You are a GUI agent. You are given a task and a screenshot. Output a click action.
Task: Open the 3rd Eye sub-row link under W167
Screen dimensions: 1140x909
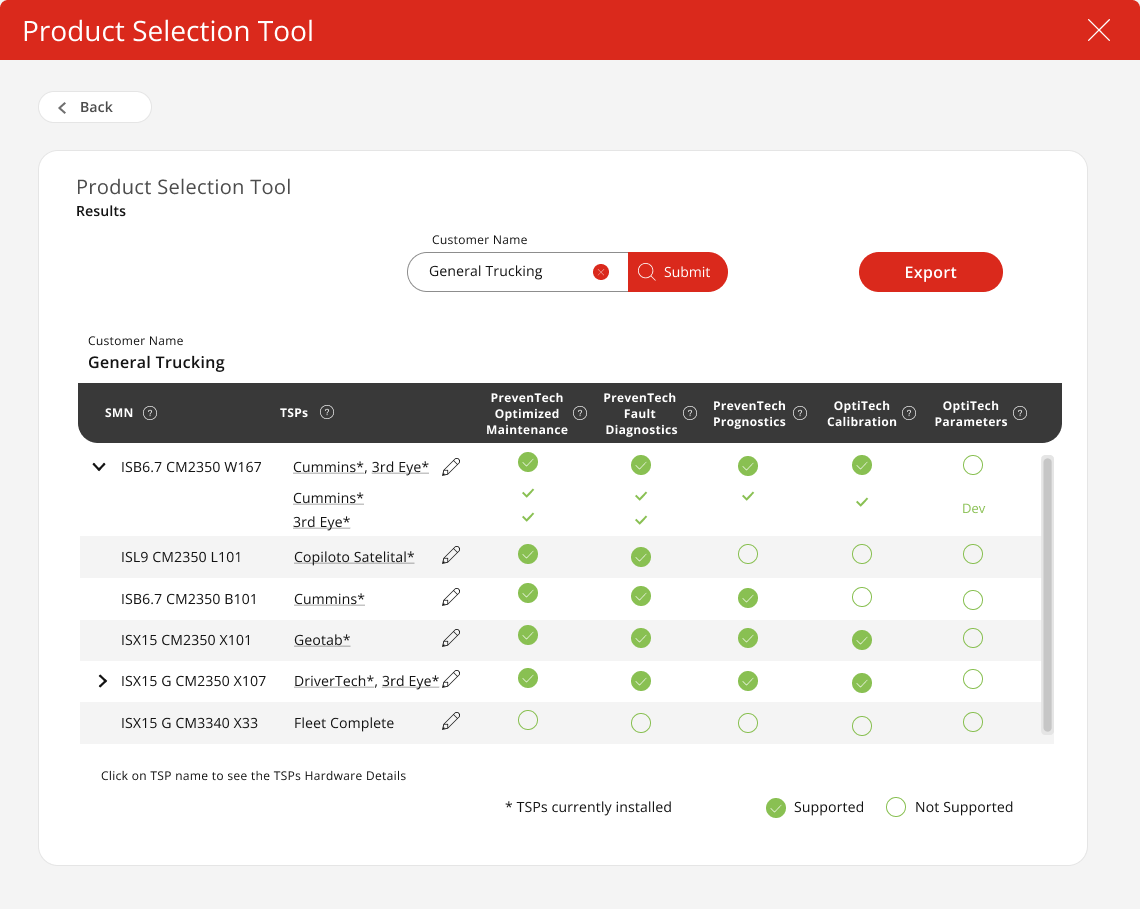(321, 522)
